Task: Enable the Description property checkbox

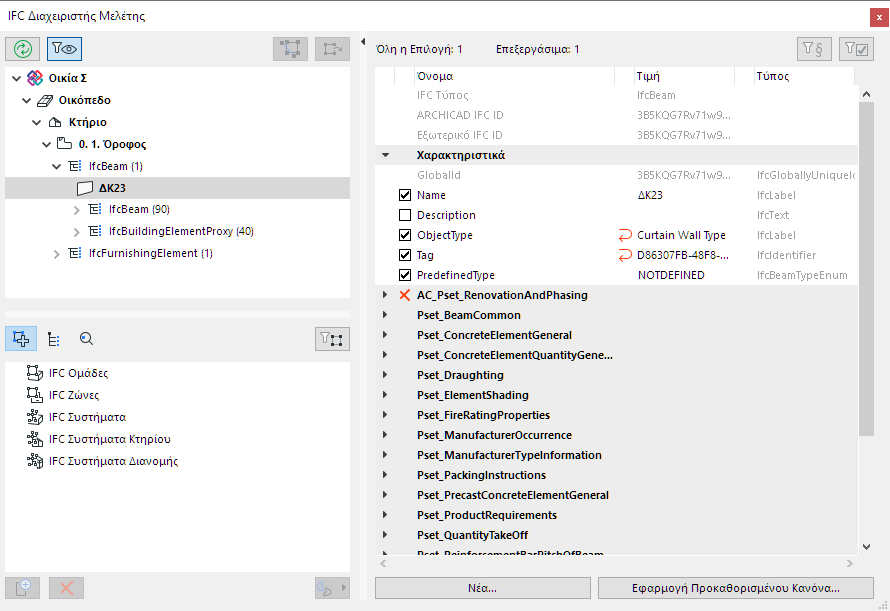Action: (405, 215)
